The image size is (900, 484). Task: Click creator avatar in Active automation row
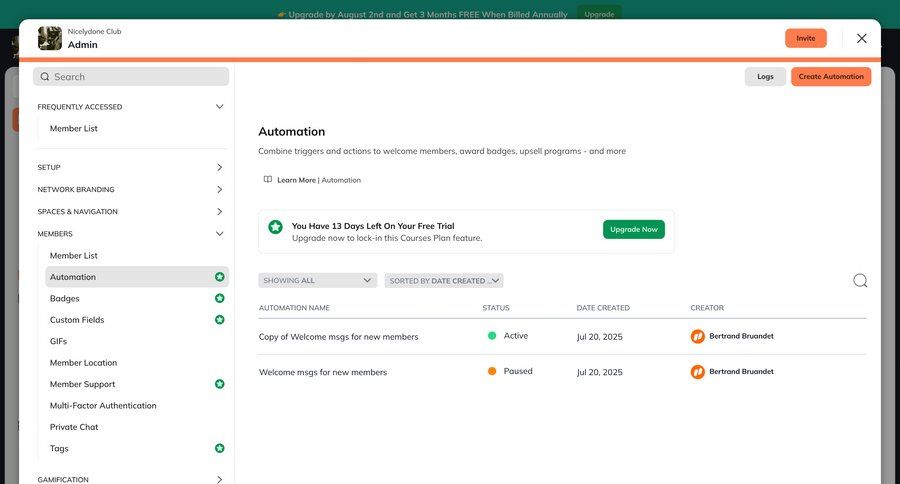[x=697, y=336]
